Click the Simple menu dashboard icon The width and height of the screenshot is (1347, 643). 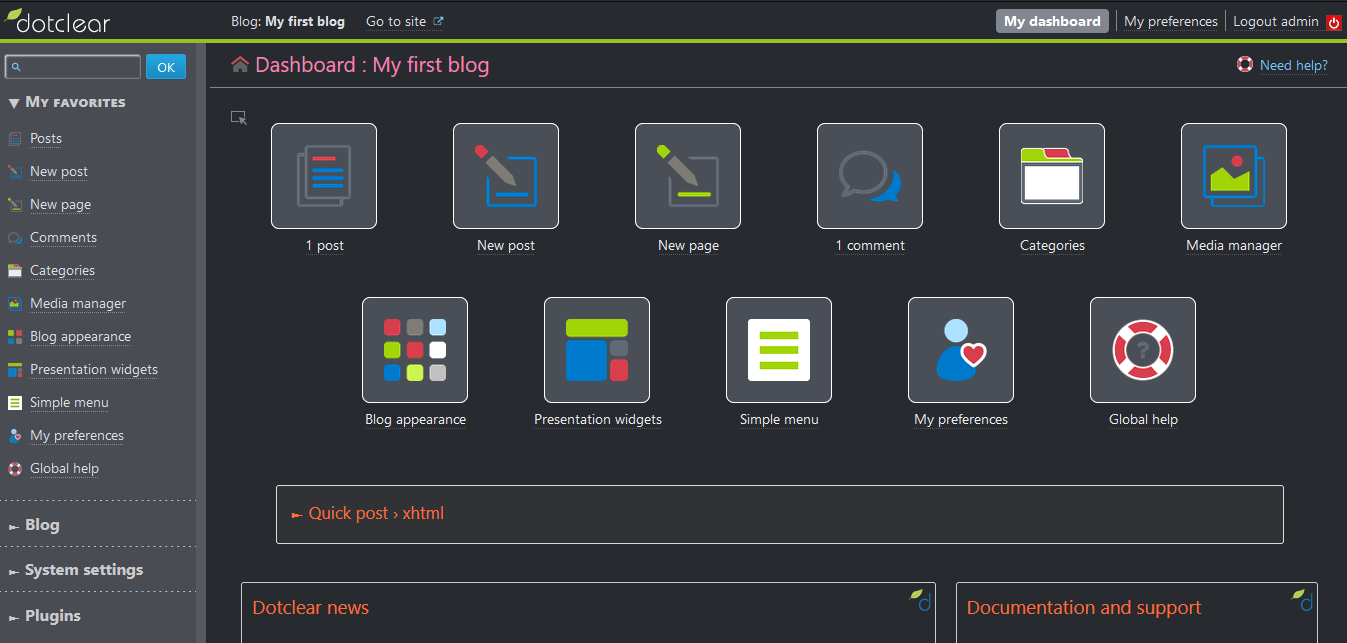[779, 350]
